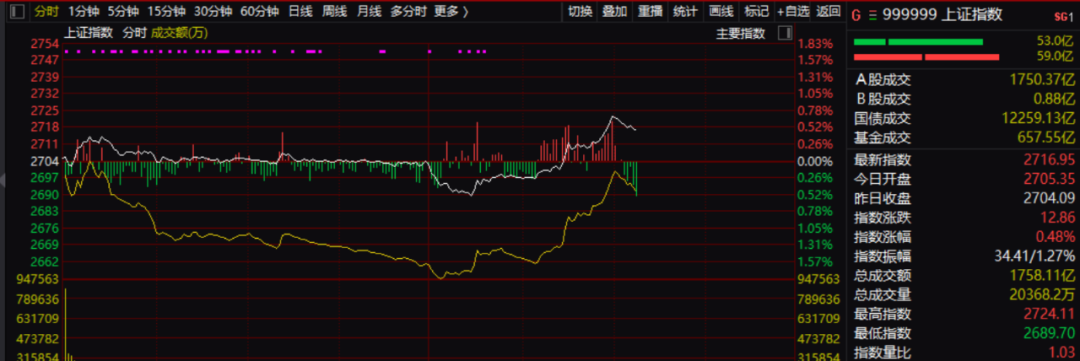Expand the 更多 more periods menu
Image resolution: width=1080 pixels, height=361 pixels.
451,11
